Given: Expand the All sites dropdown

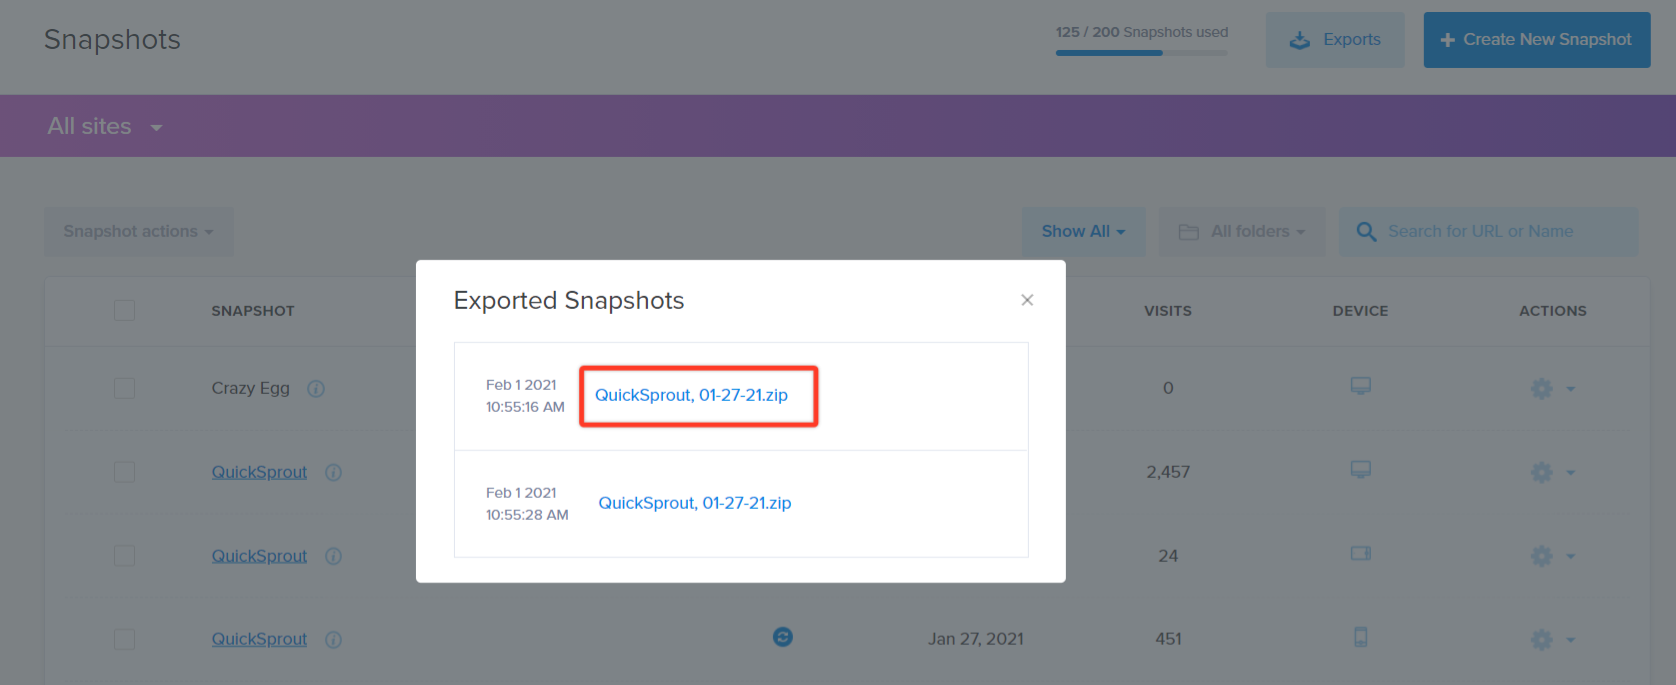Looking at the screenshot, I should (x=105, y=126).
